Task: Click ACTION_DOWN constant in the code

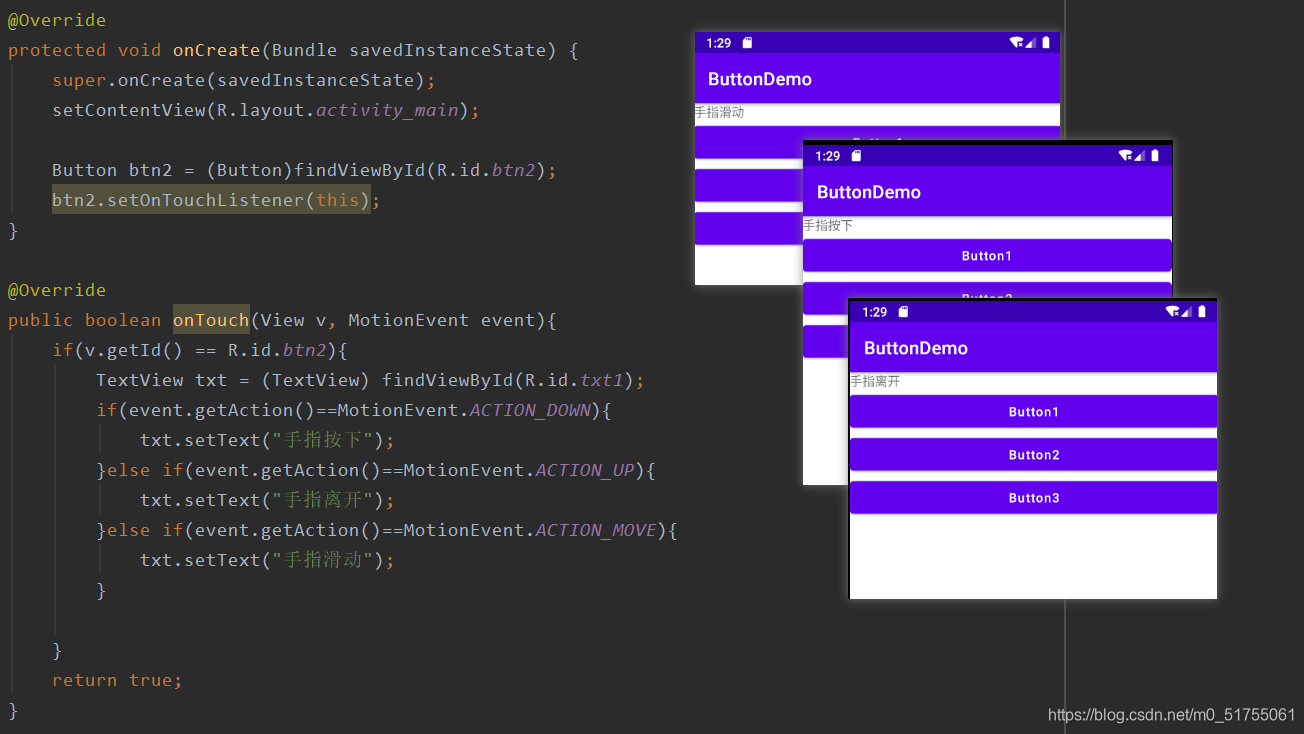Action: pyautogui.click(x=530, y=410)
